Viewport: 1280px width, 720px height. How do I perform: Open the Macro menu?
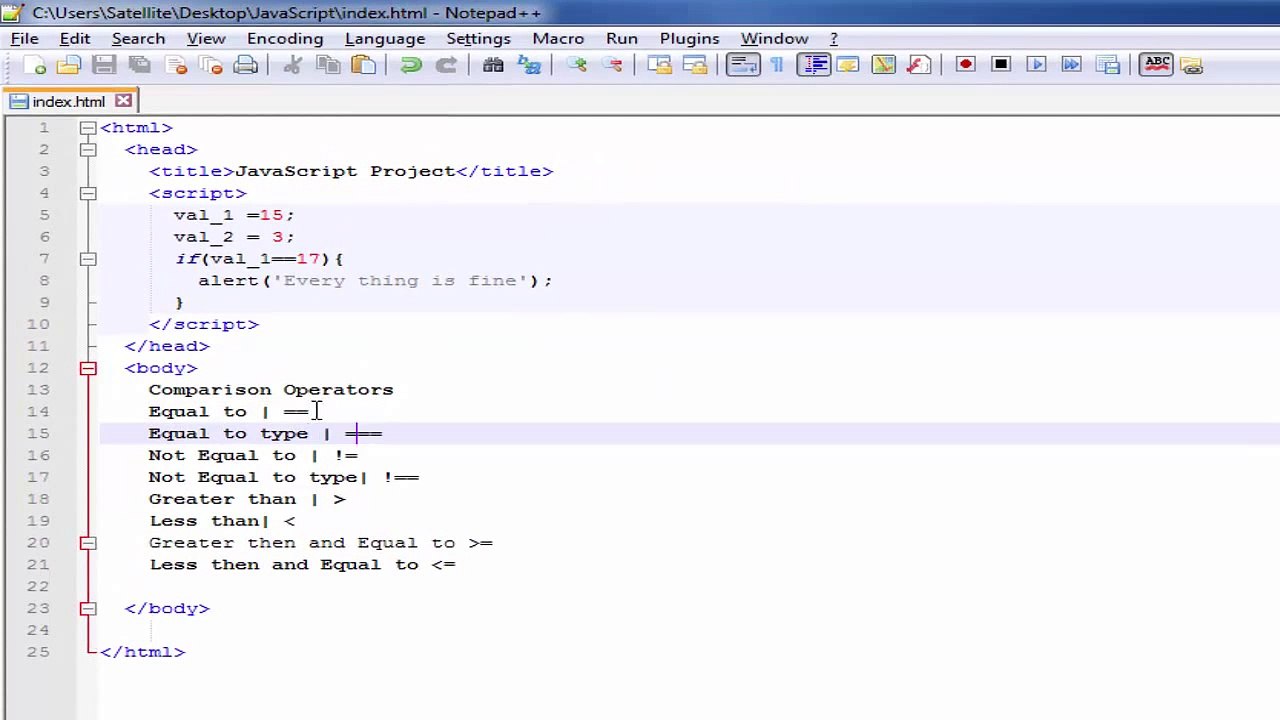tap(558, 38)
